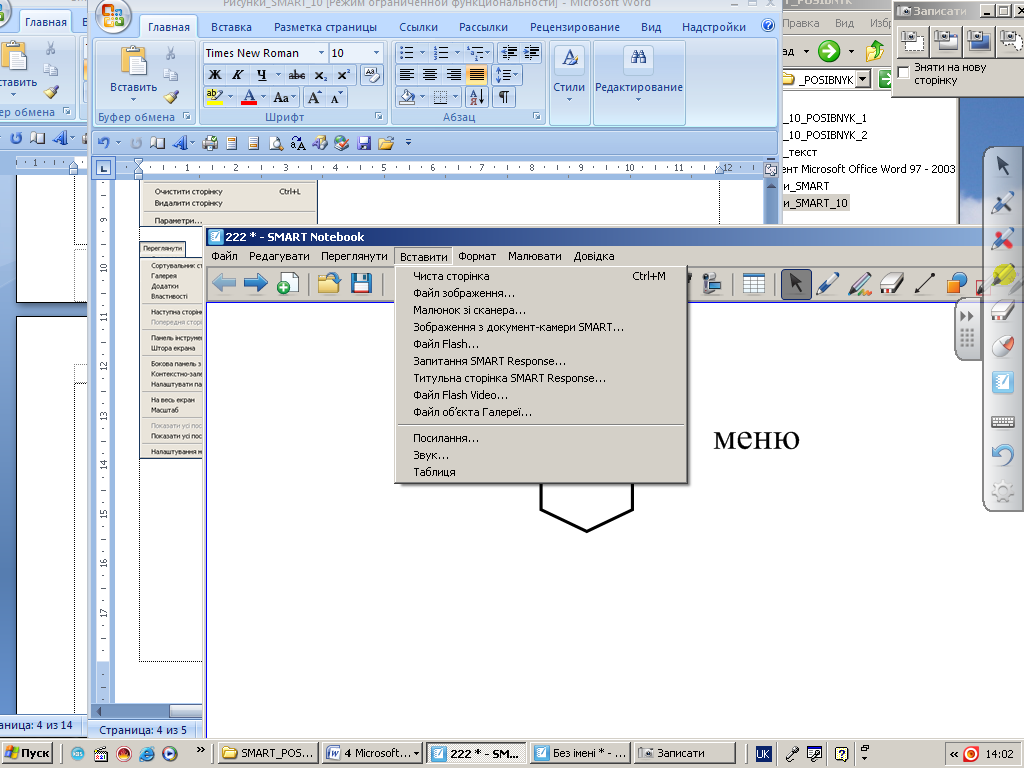Click the sort icon in Word paragraph group

click(x=477, y=97)
